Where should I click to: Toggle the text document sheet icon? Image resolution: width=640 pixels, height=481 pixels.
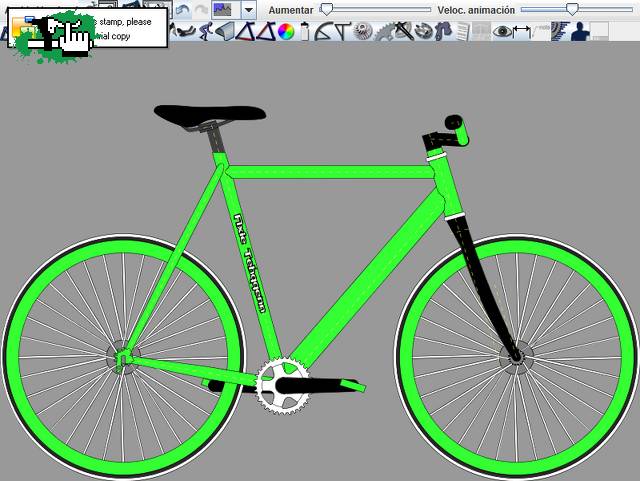point(463,32)
